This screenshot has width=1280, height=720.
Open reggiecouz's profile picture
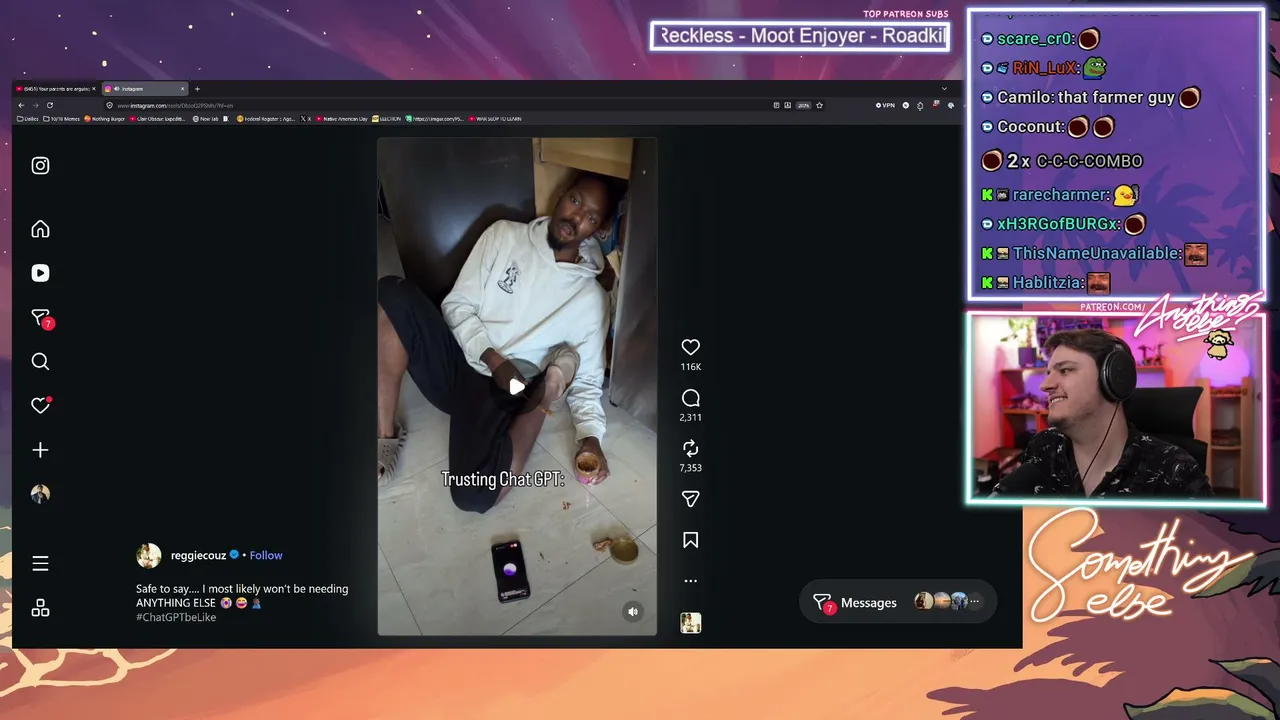pyautogui.click(x=149, y=556)
